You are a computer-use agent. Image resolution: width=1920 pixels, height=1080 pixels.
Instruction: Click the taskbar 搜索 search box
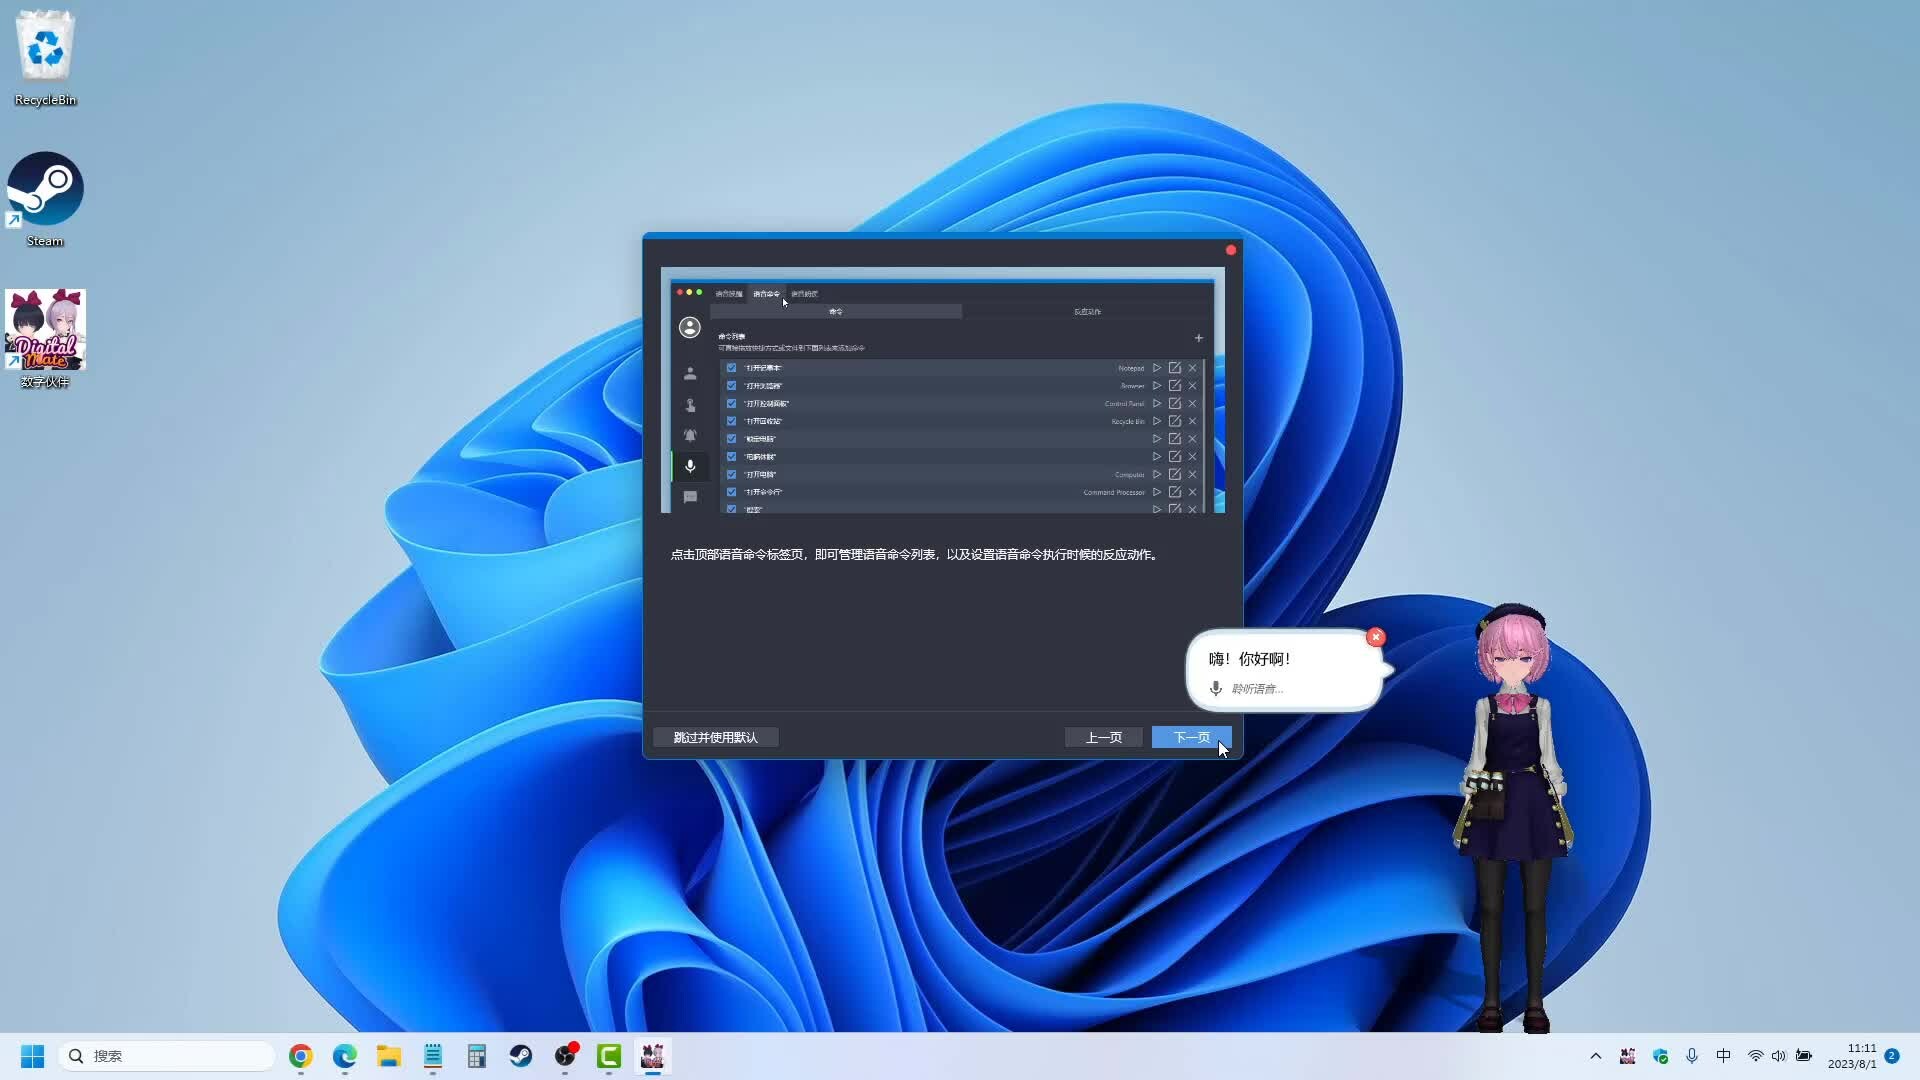click(x=168, y=1056)
